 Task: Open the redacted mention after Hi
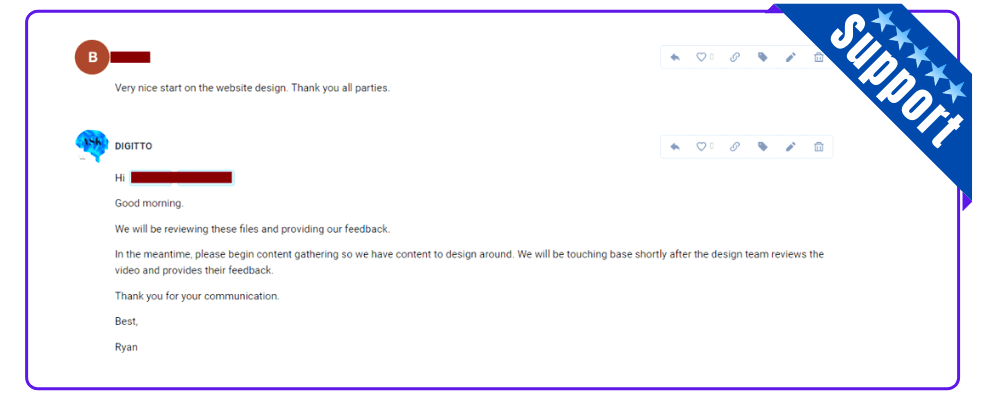click(x=182, y=177)
